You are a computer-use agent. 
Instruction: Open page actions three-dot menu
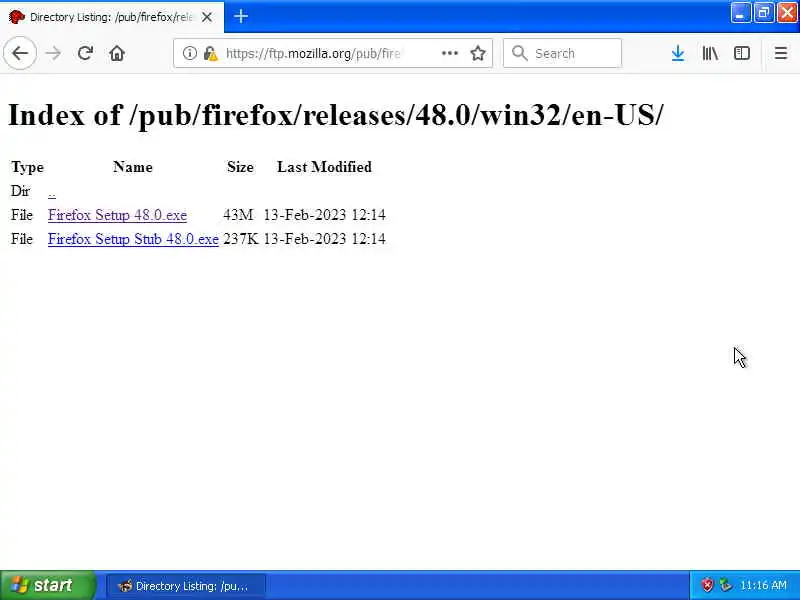point(449,53)
